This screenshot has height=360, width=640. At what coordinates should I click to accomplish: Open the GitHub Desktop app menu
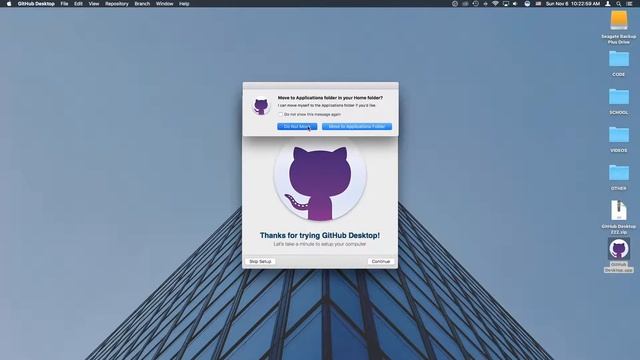tap(36, 4)
